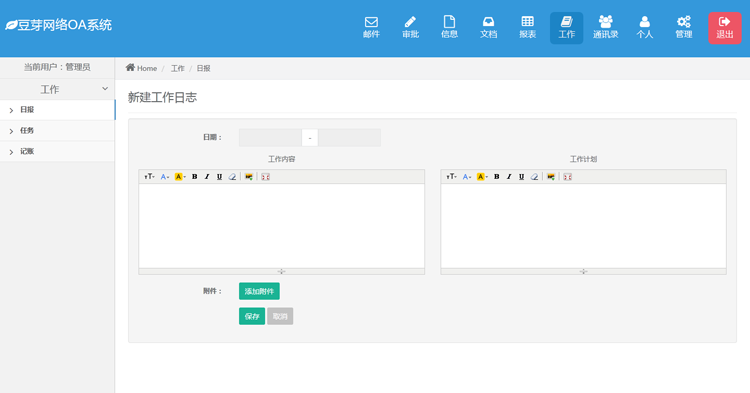Click the start date input field

coord(270,138)
